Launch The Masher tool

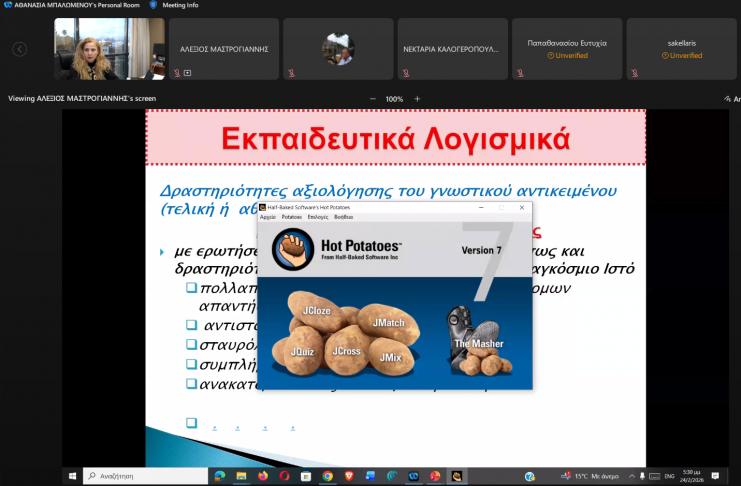tap(478, 343)
